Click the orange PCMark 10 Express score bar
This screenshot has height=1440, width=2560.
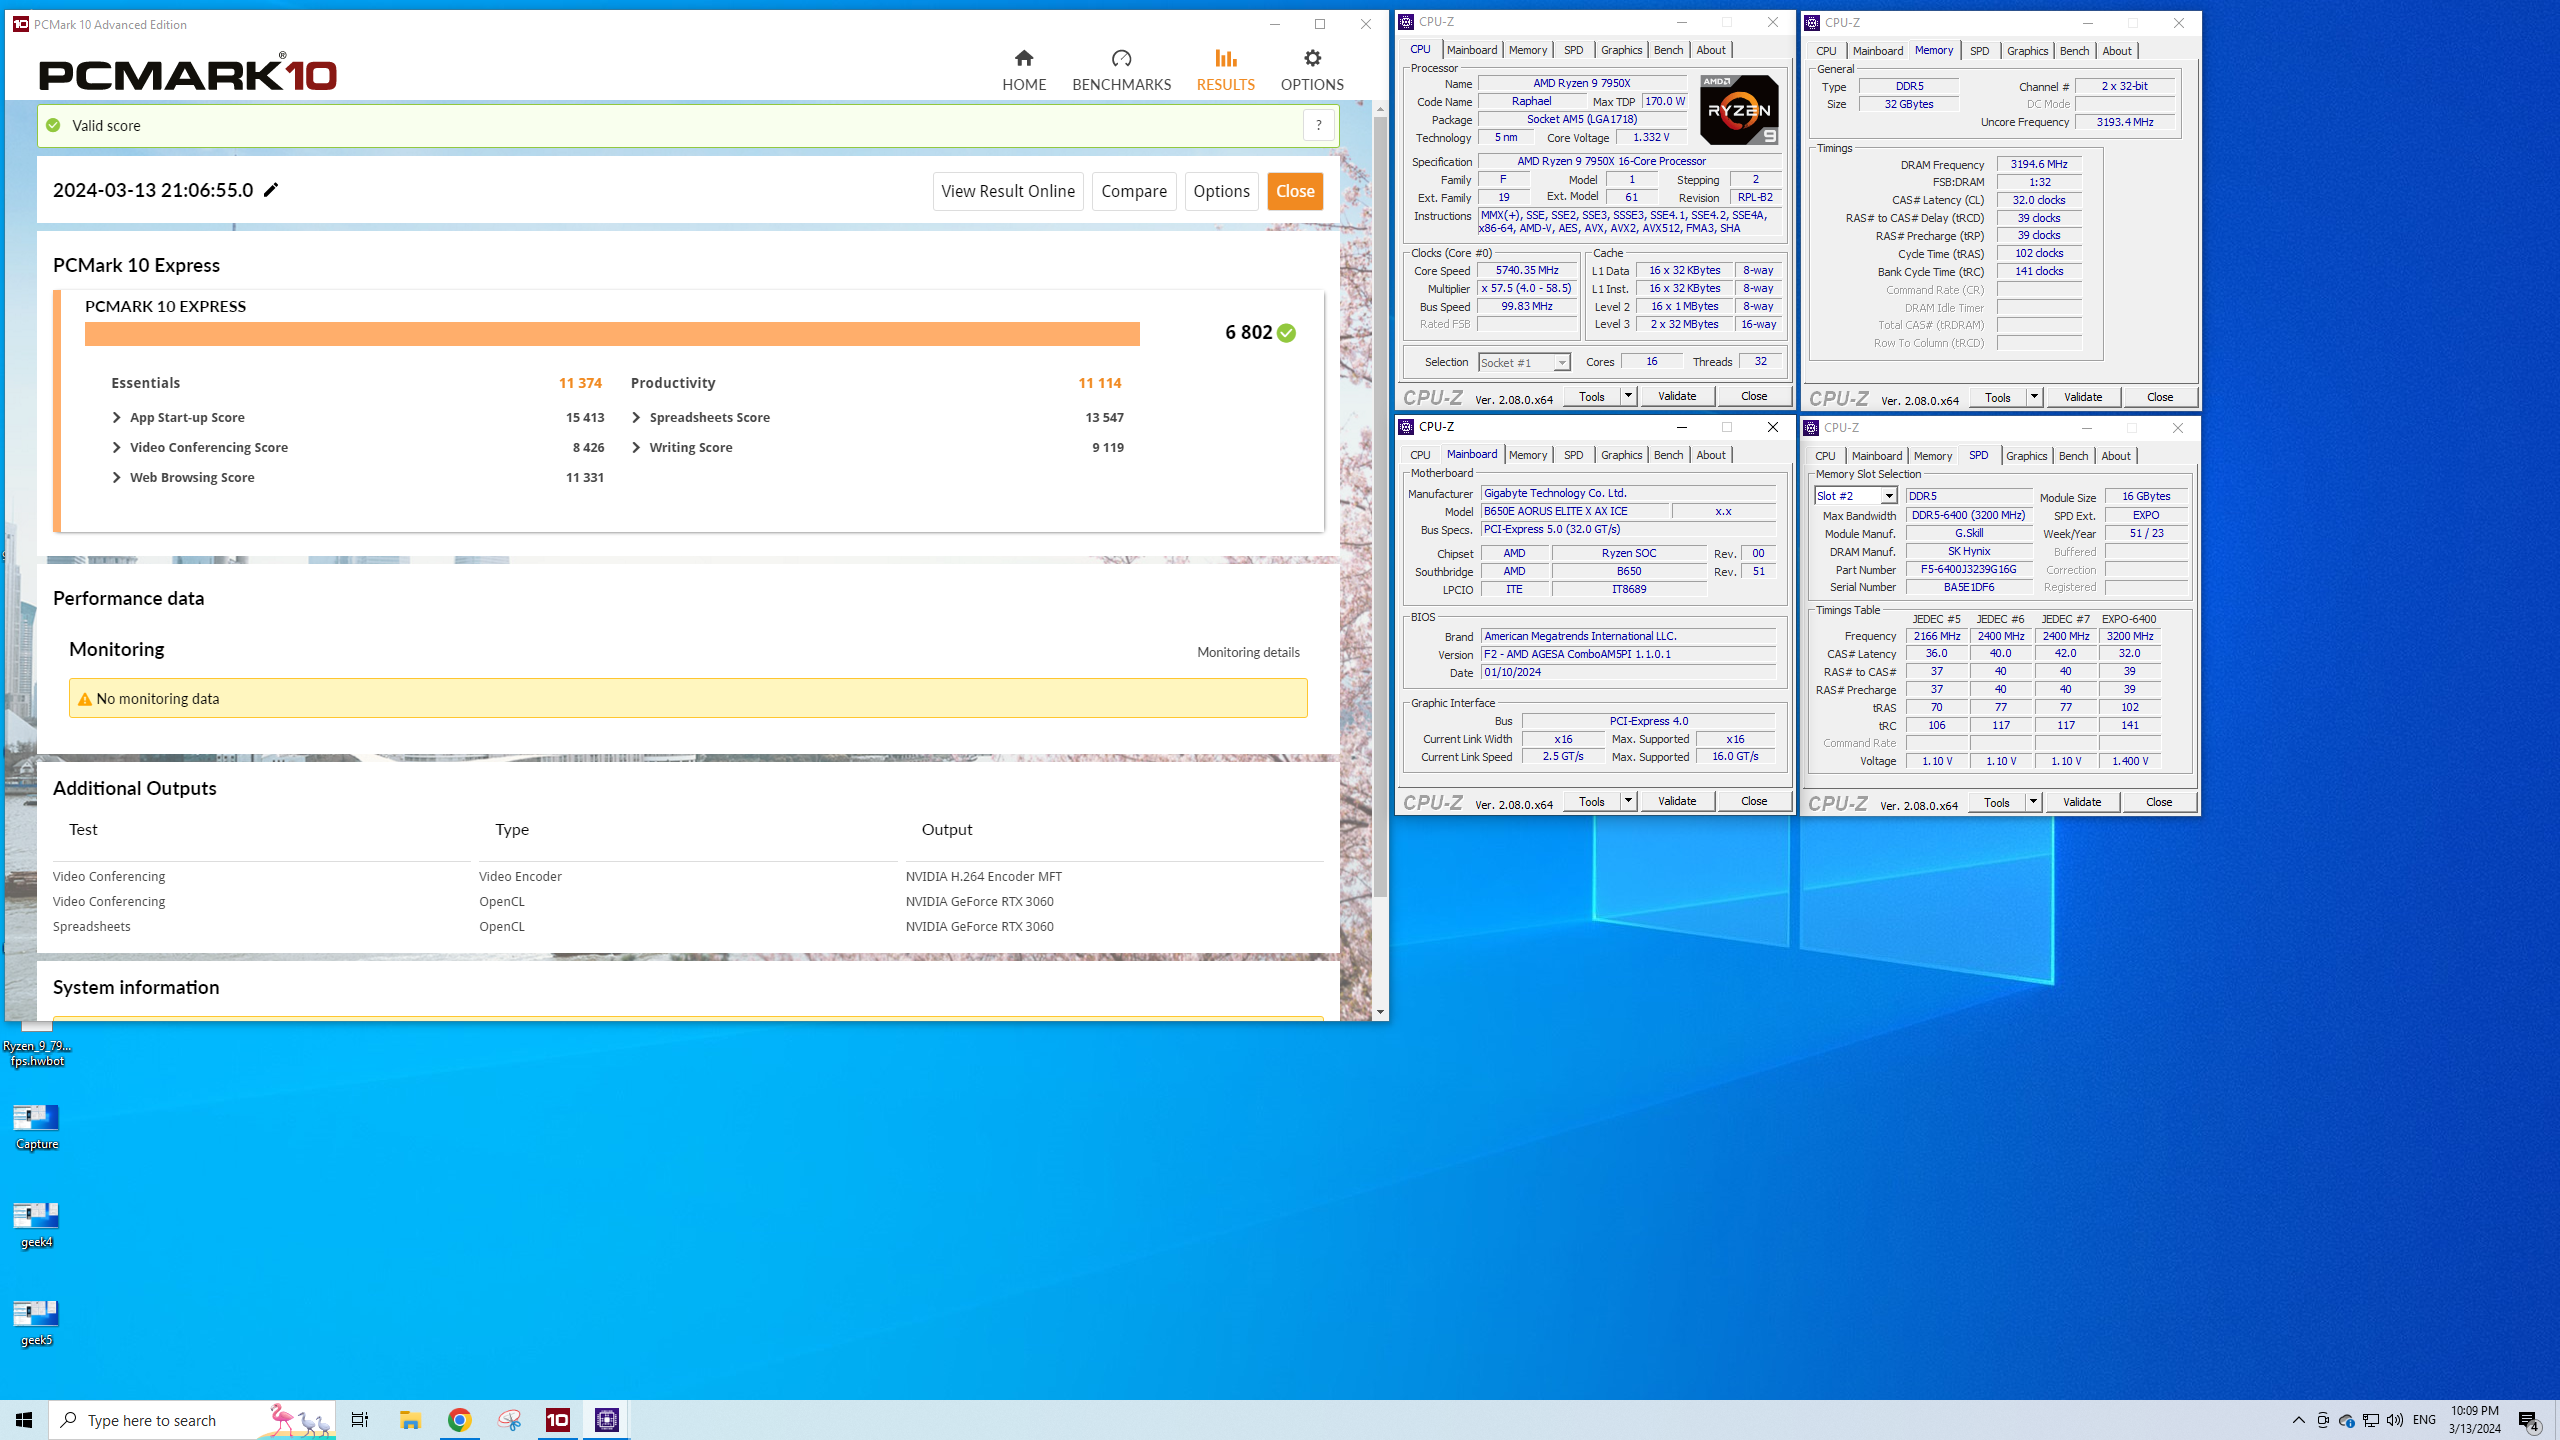click(612, 334)
